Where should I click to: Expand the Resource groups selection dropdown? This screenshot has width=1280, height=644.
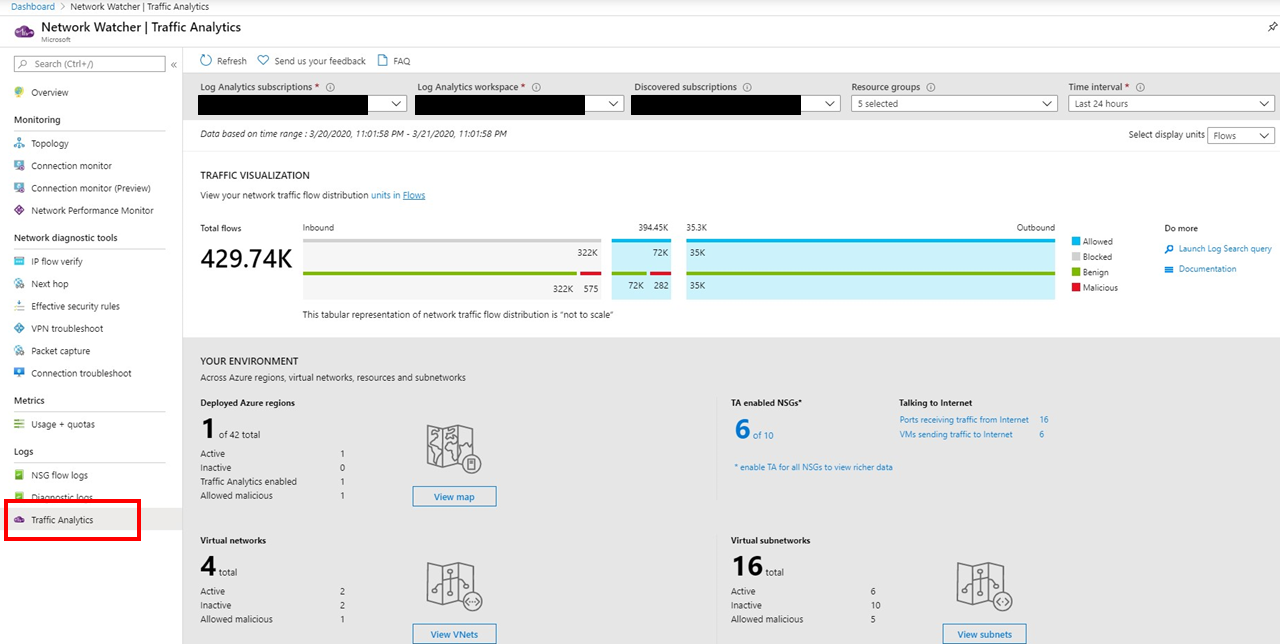pos(954,102)
